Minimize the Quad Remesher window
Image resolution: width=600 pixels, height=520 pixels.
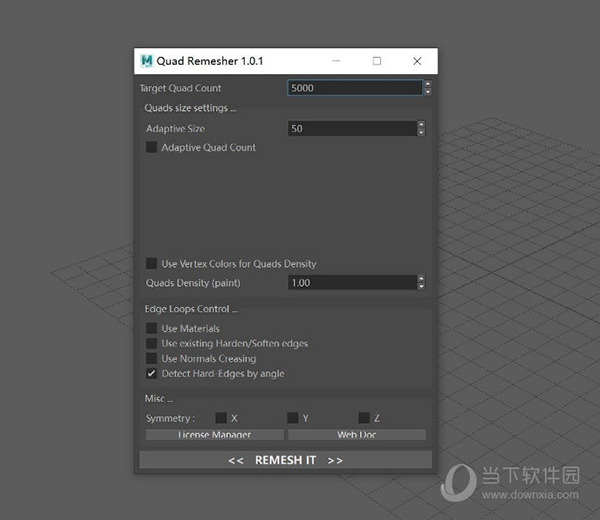[336, 61]
